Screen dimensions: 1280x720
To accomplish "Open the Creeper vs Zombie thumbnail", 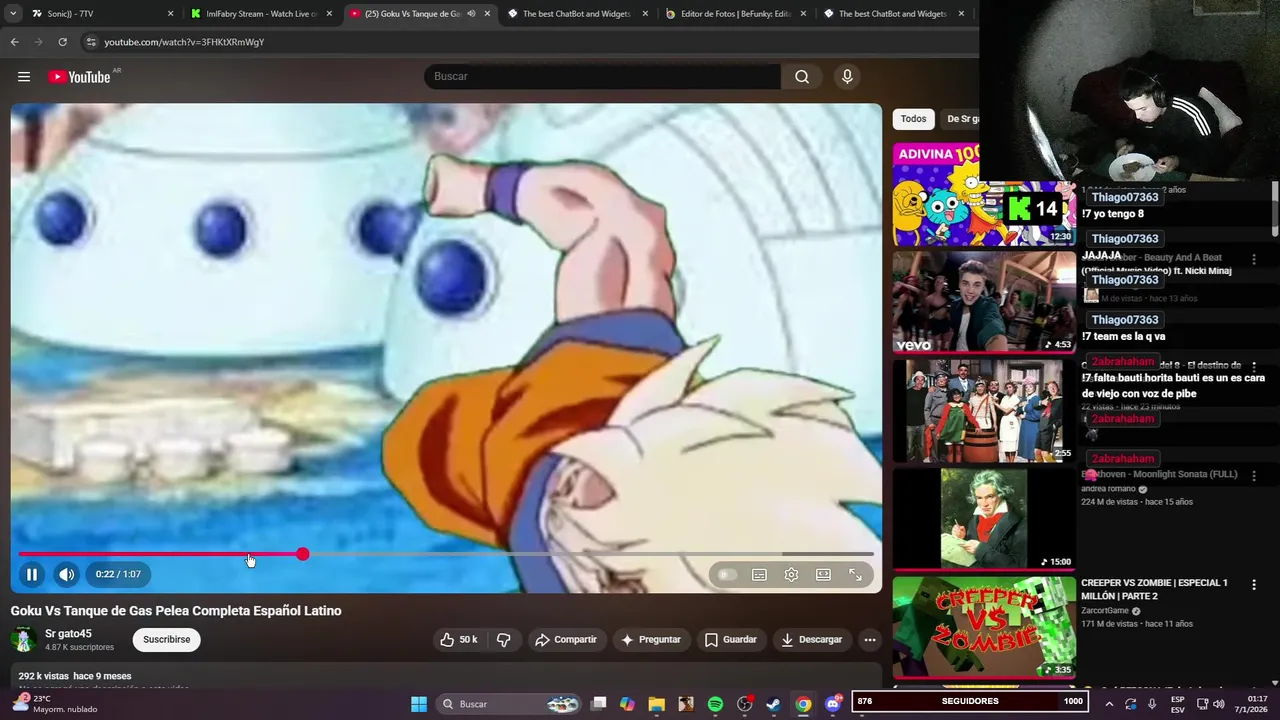I will (x=984, y=628).
